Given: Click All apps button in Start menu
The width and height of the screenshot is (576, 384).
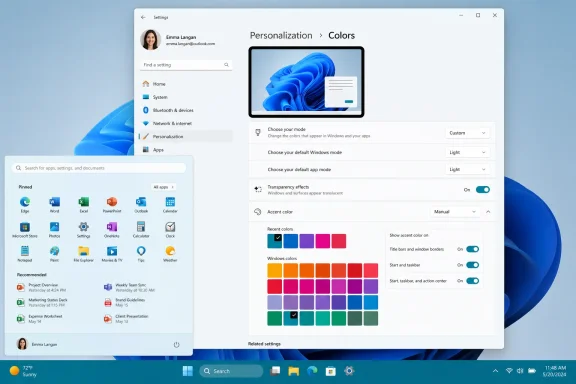Looking at the screenshot, I should [163, 187].
